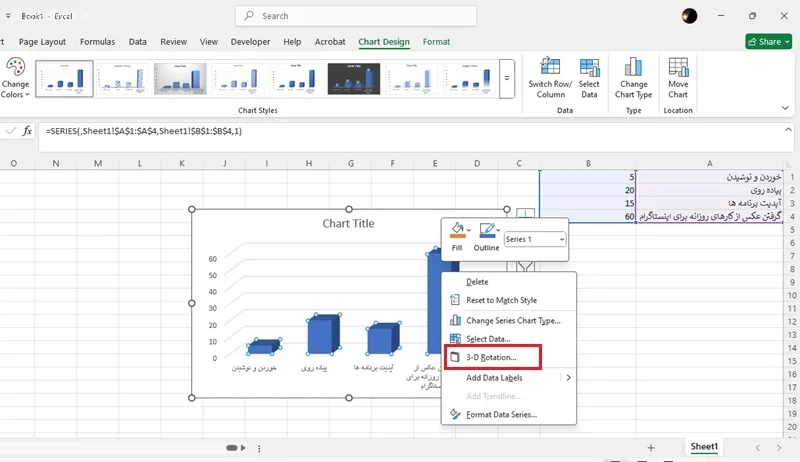
Task: Expand the Add Data Labels submenu arrow
Action: pos(569,377)
